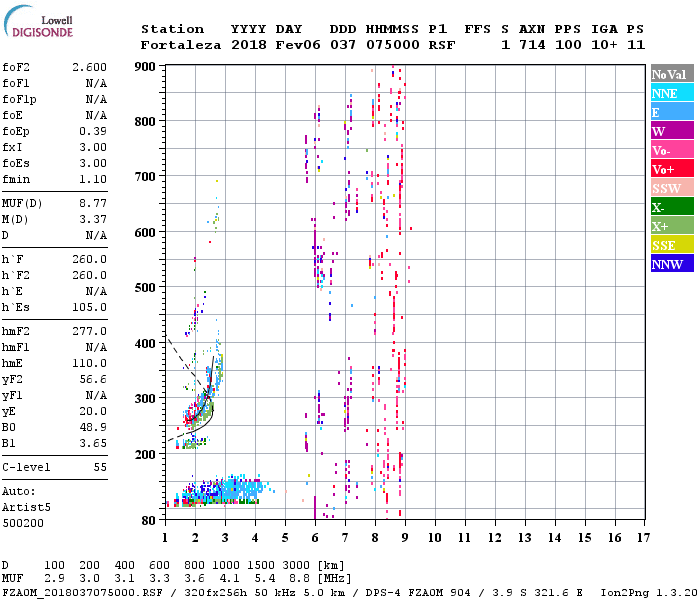Click the Ion2Png 1.3.20 version label
Screen dimensions: 700x600
pyautogui.click(x=649, y=592)
